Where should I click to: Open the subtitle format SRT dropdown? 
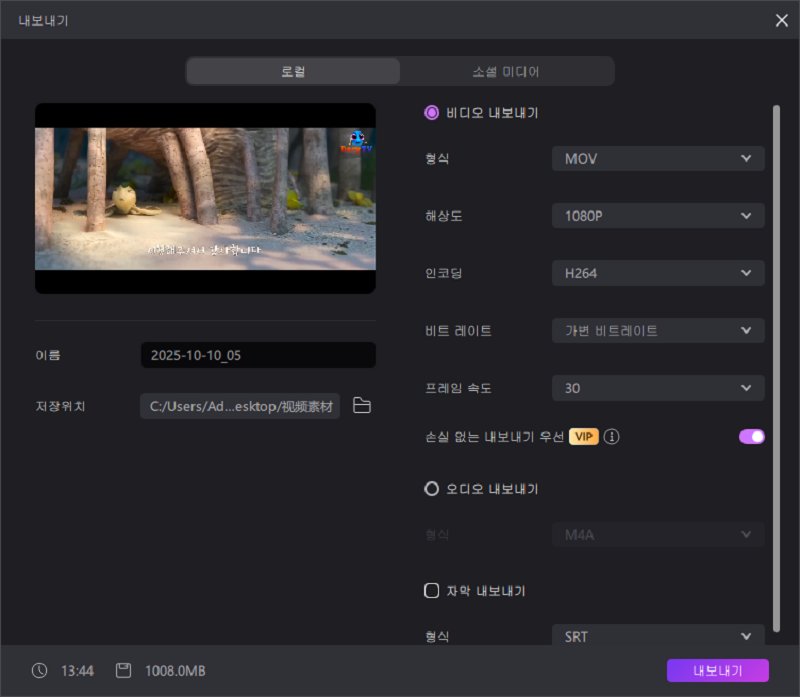658,636
